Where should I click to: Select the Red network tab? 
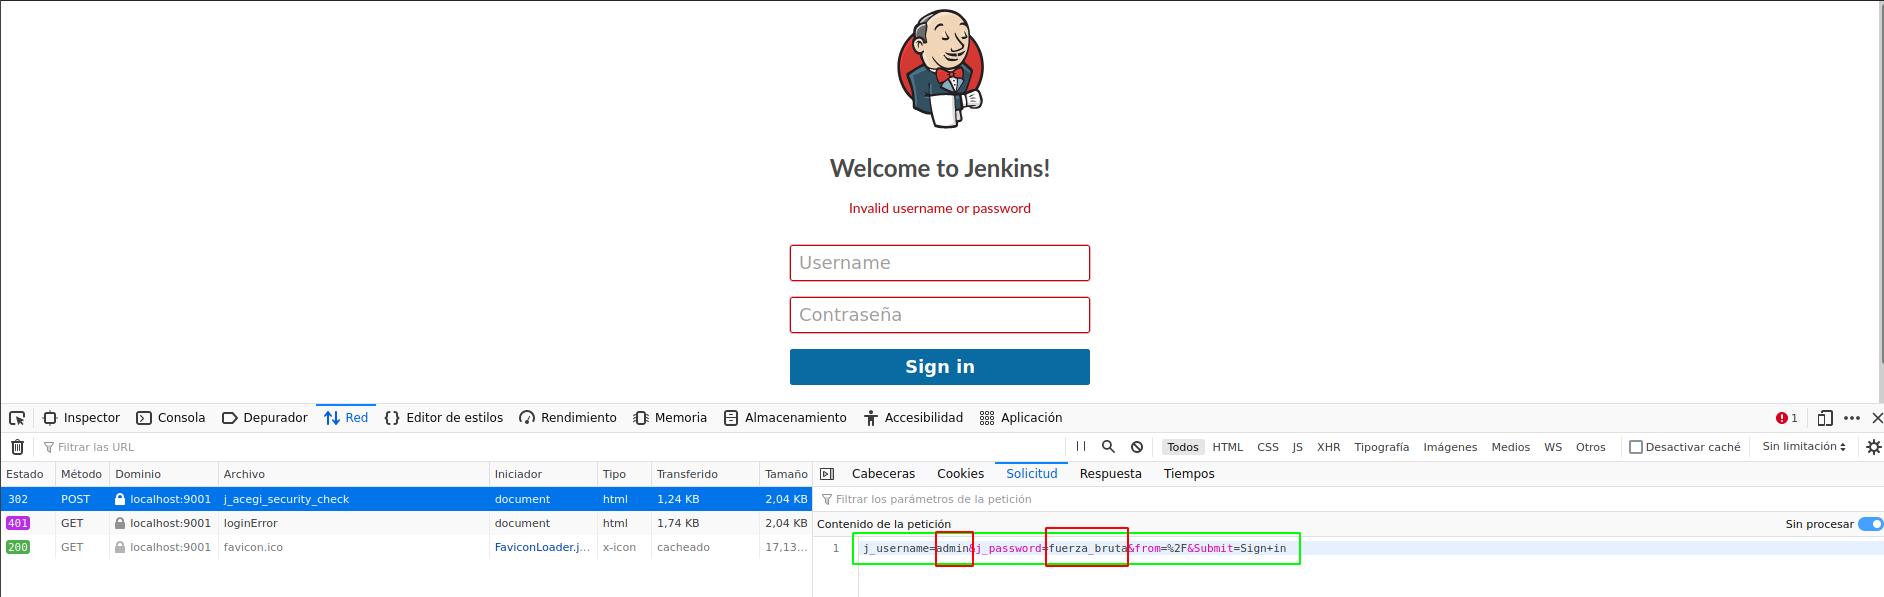click(x=346, y=418)
